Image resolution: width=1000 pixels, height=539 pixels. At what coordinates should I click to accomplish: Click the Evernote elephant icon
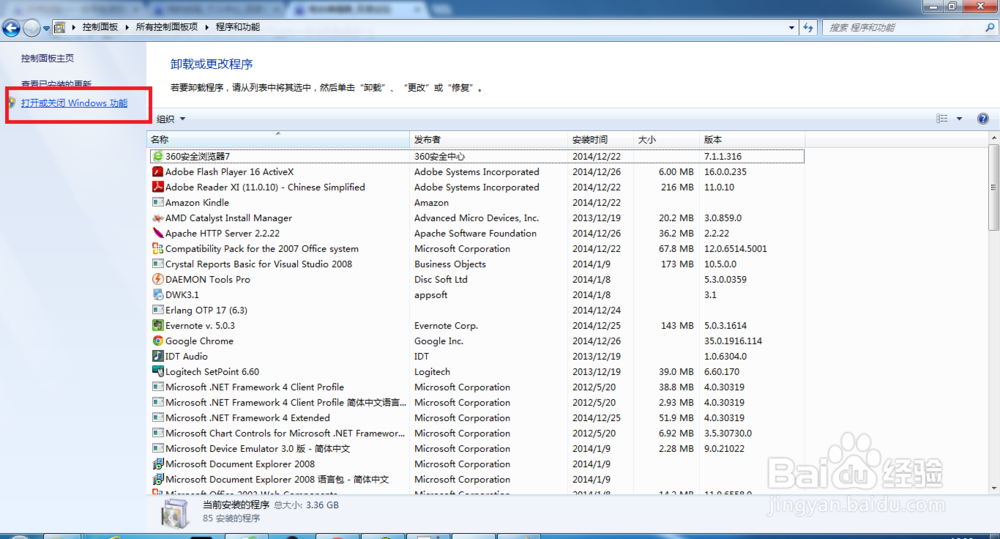click(x=158, y=325)
